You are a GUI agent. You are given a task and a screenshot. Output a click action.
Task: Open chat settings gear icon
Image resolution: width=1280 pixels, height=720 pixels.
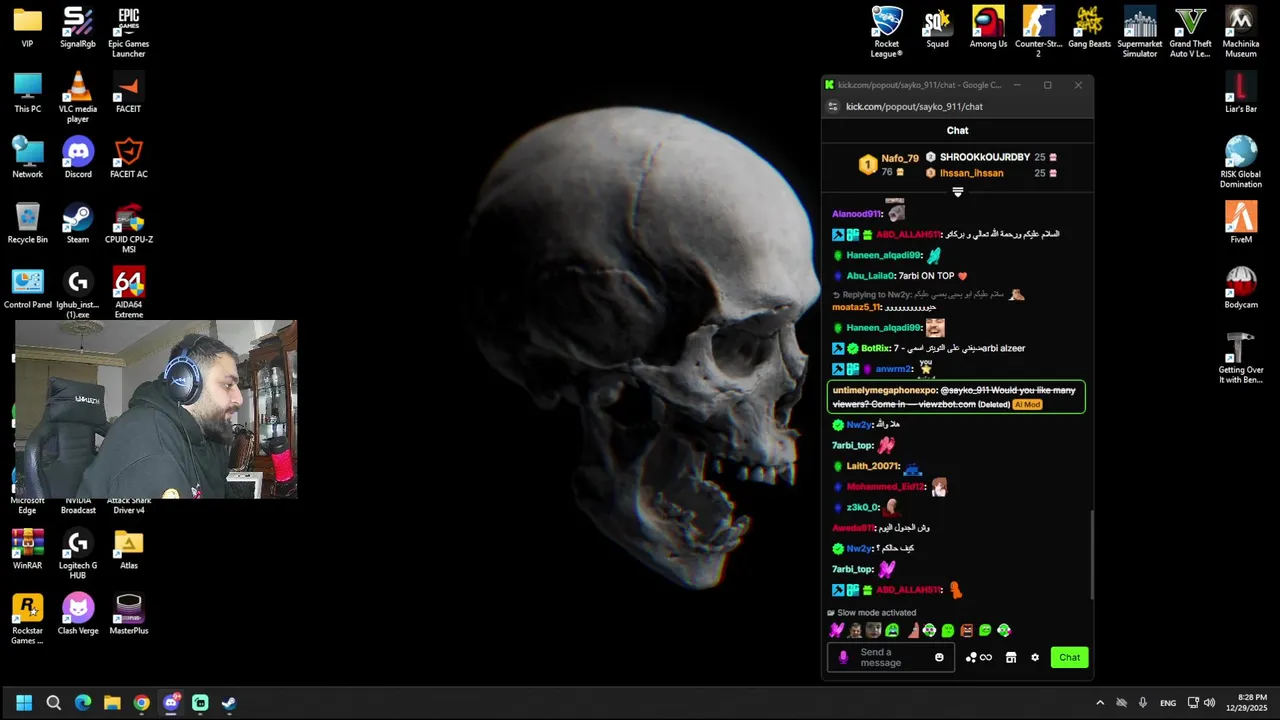click(x=1035, y=657)
